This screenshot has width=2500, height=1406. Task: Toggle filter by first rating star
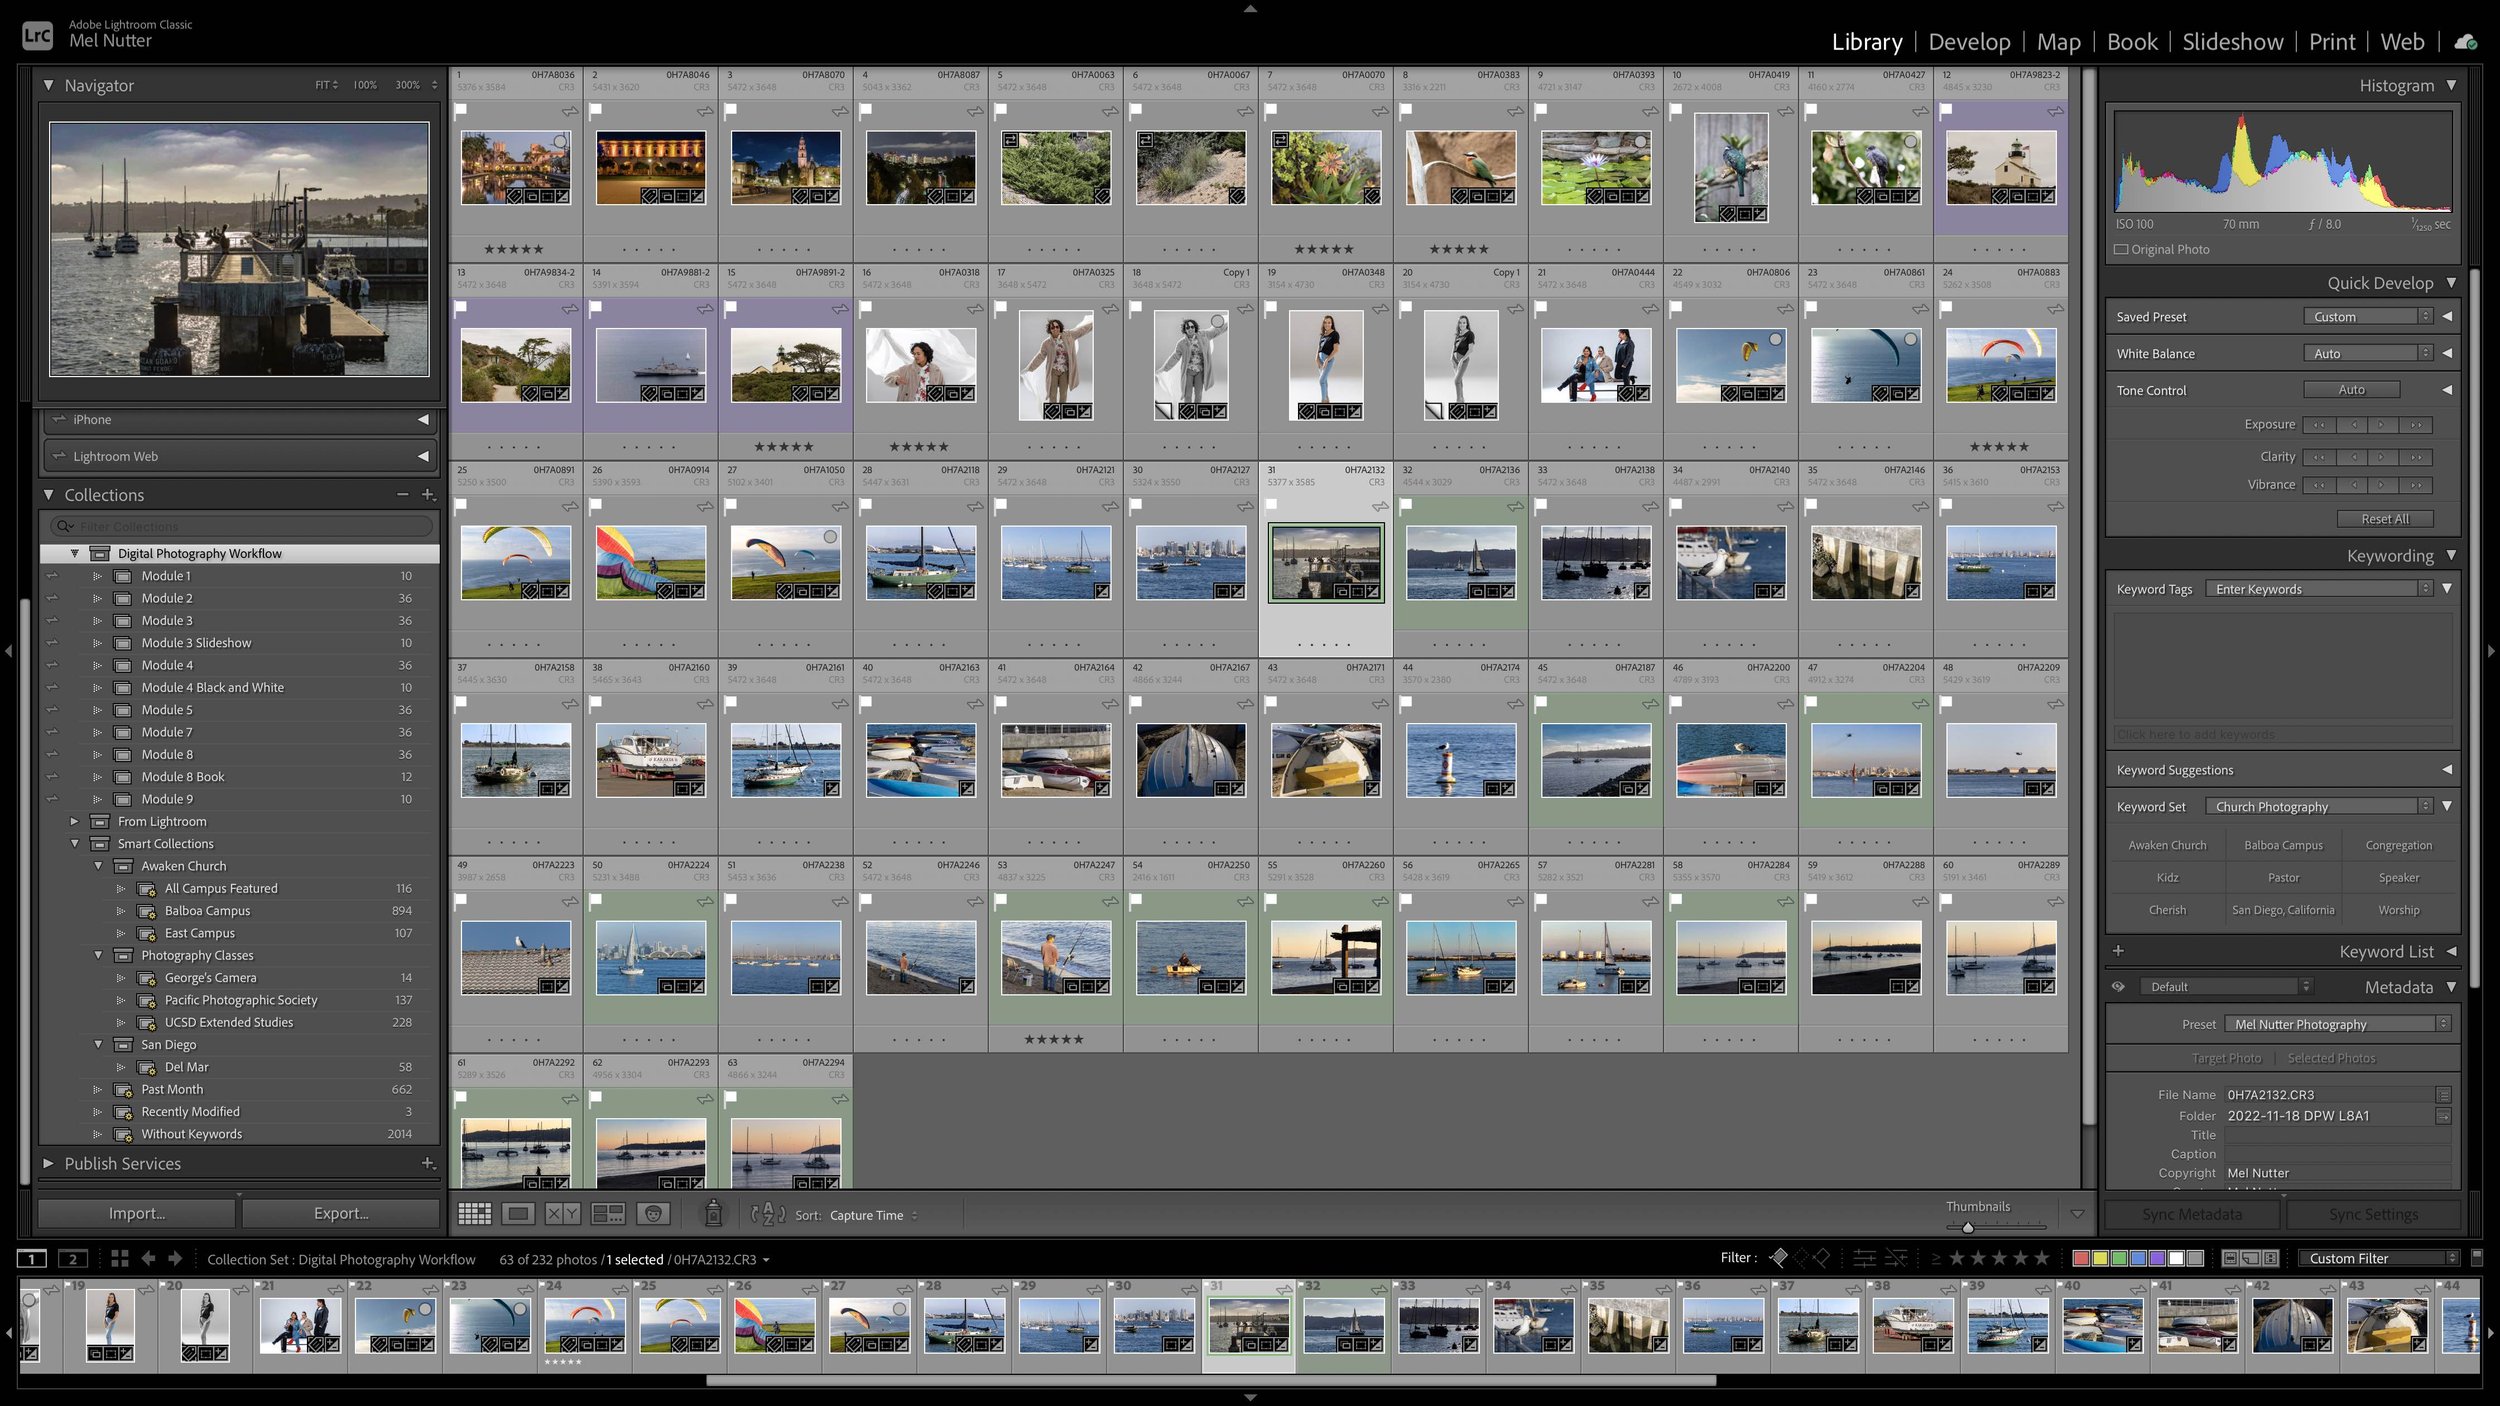pyautogui.click(x=1956, y=1258)
